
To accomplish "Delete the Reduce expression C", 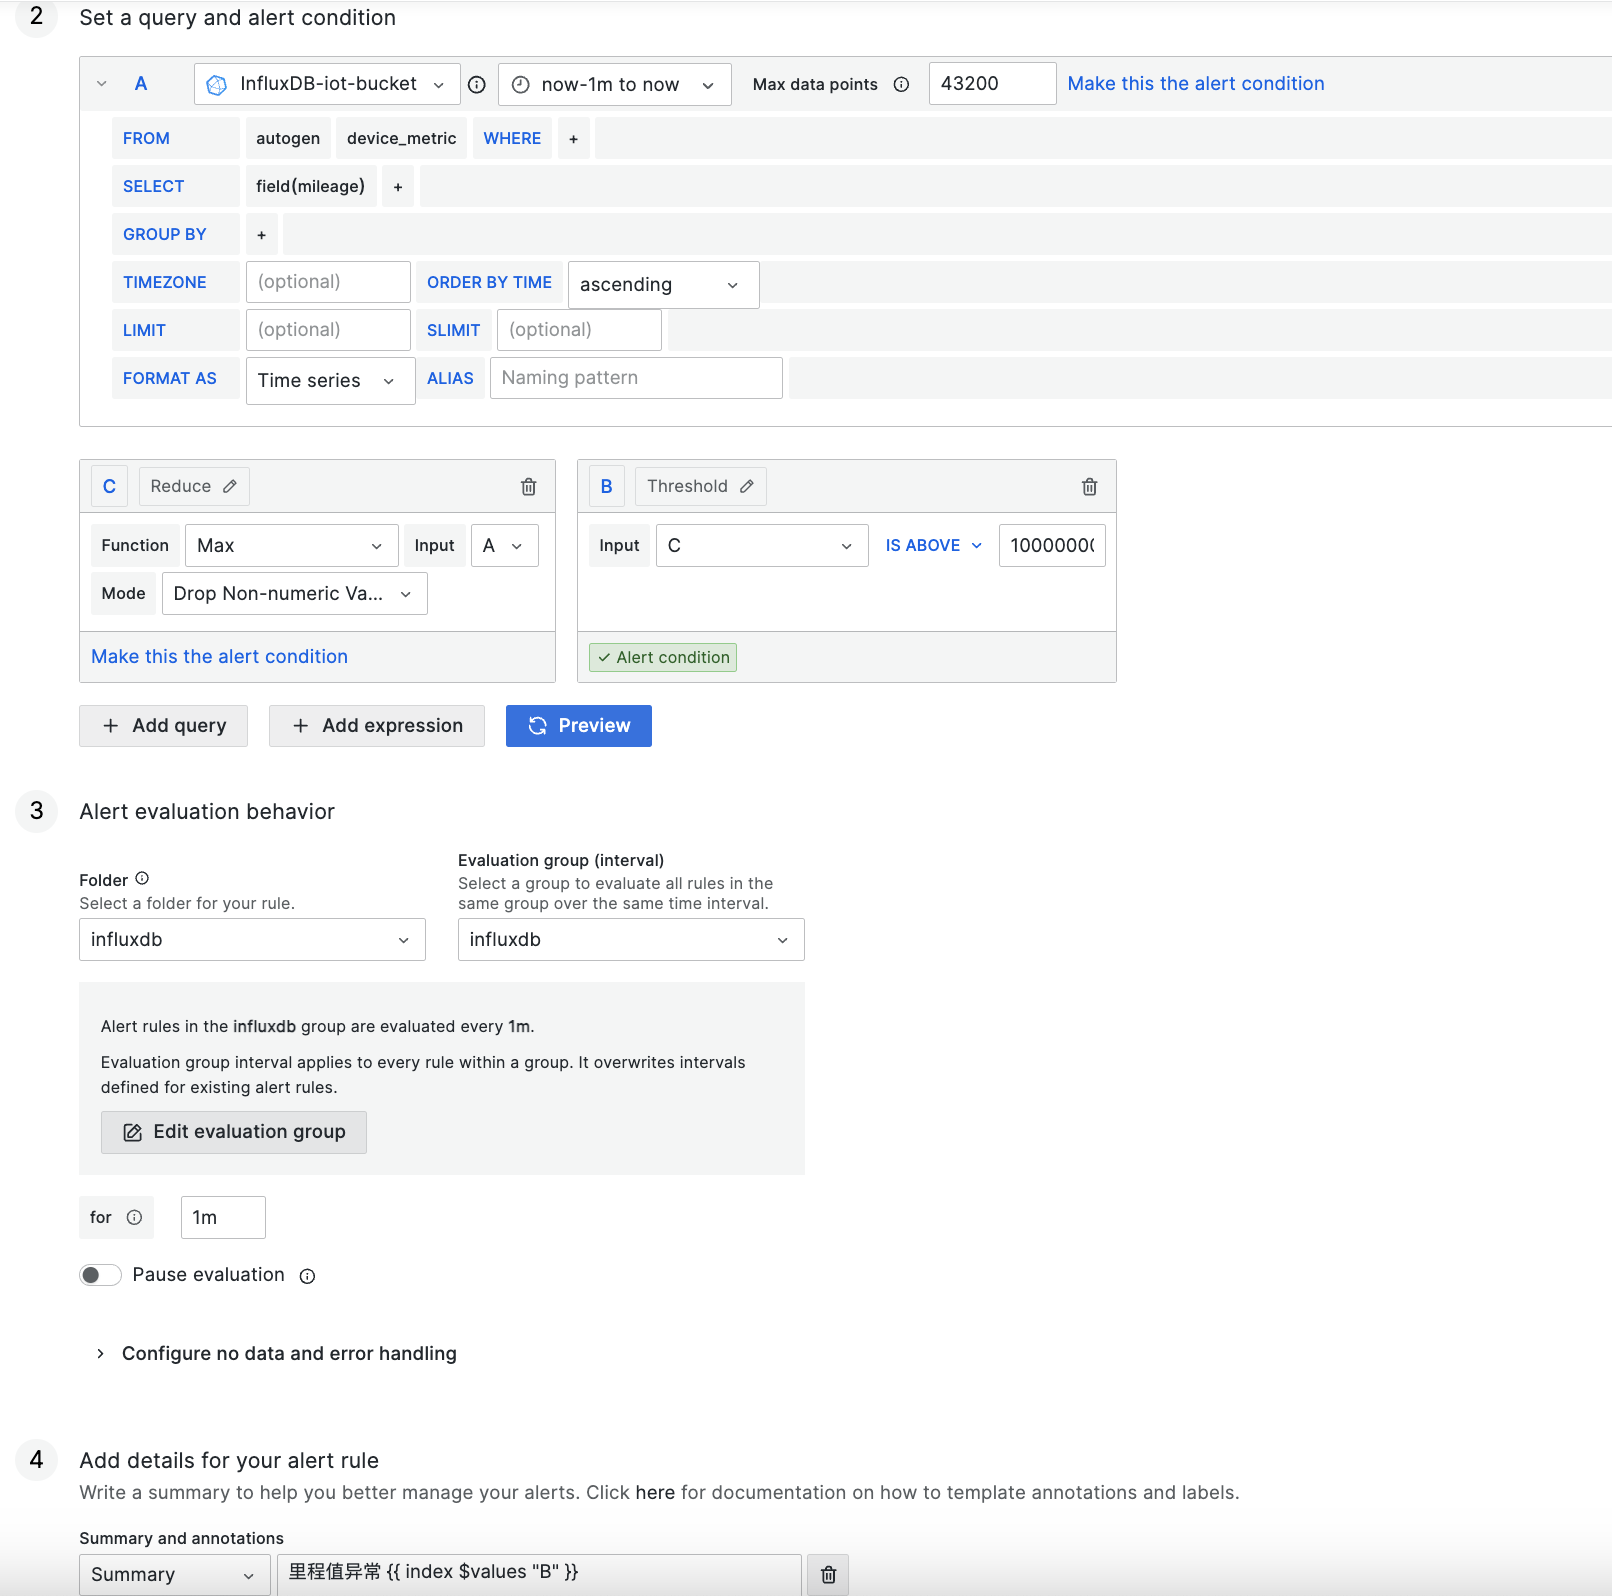I will (529, 487).
